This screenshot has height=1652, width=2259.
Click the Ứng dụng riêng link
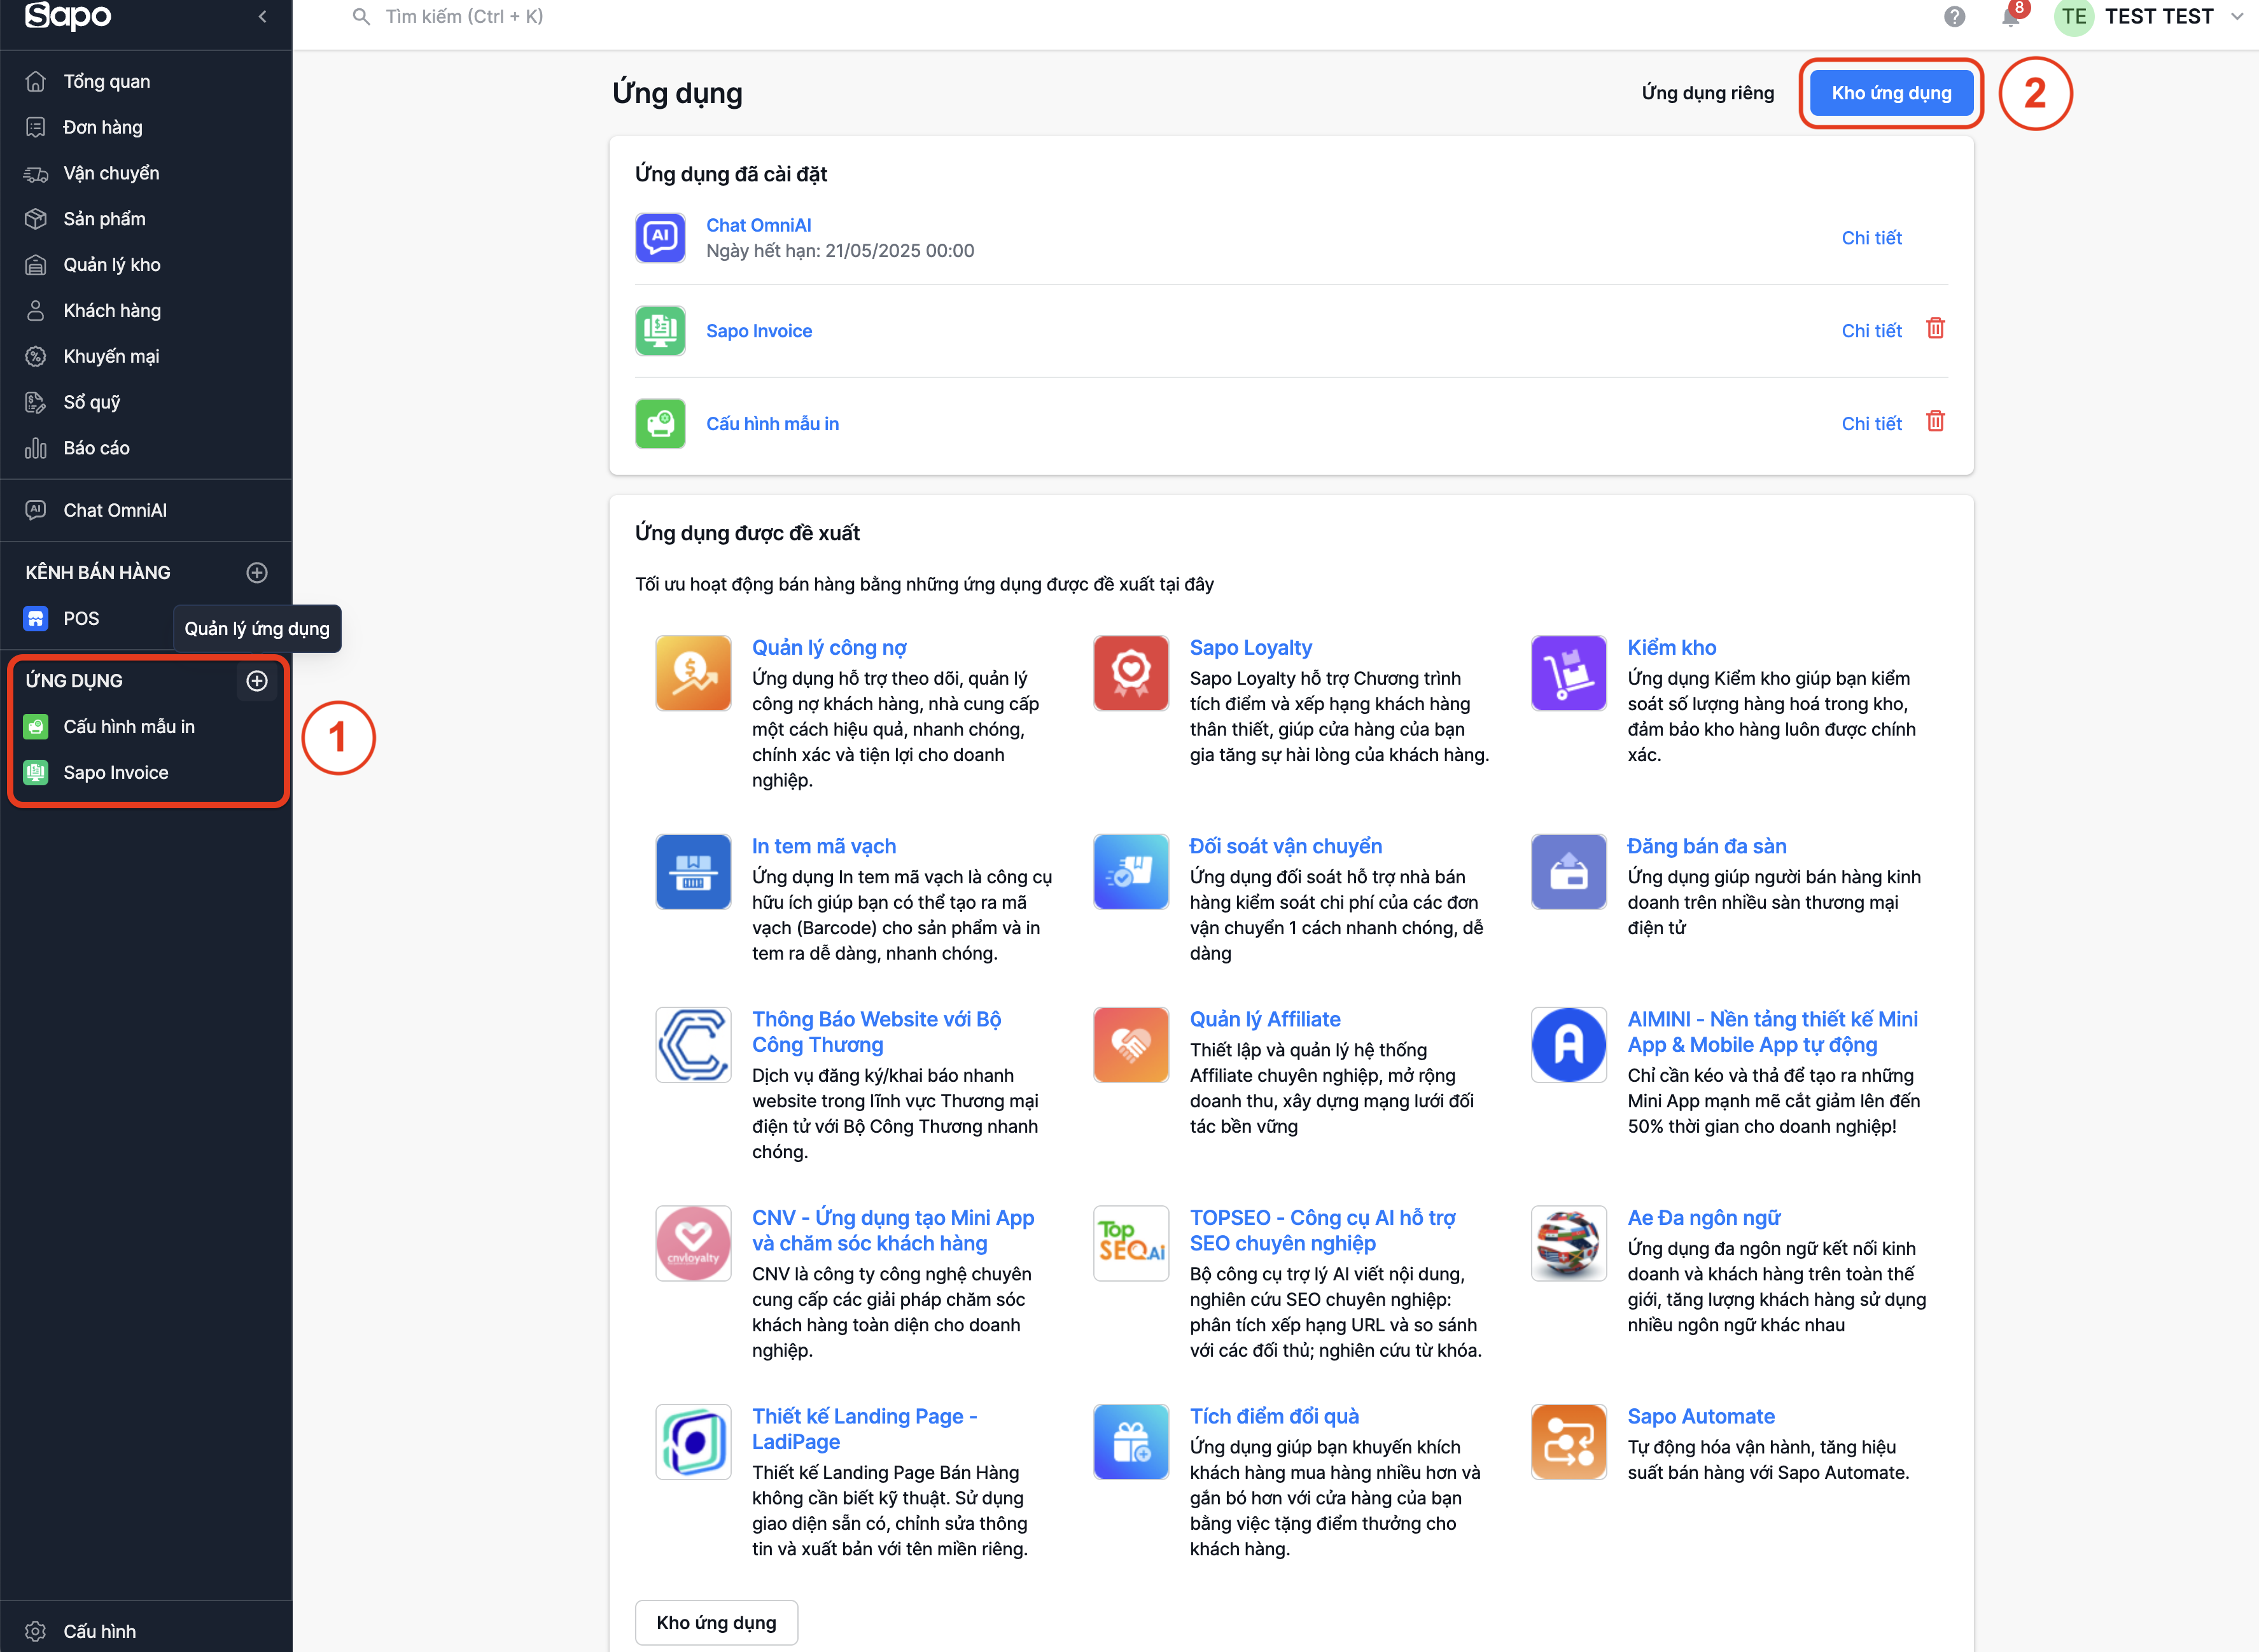click(1707, 93)
